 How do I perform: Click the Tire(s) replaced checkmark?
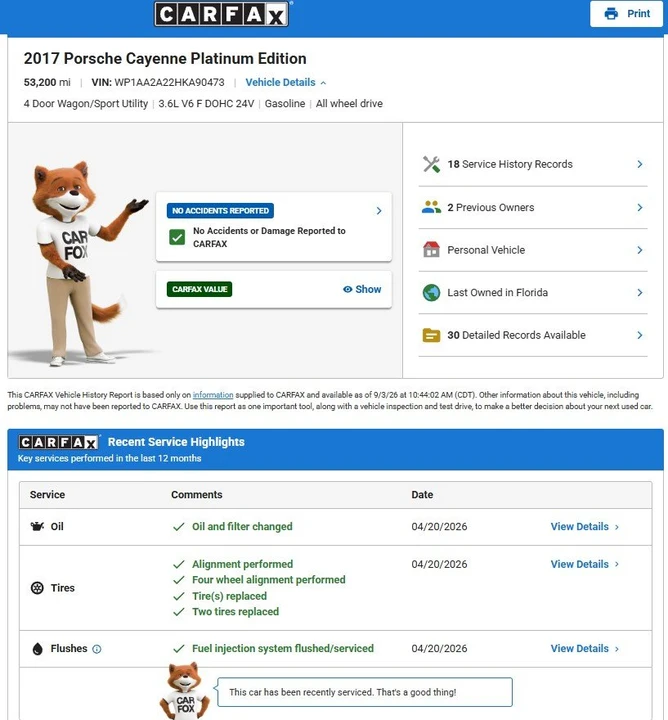coord(179,596)
